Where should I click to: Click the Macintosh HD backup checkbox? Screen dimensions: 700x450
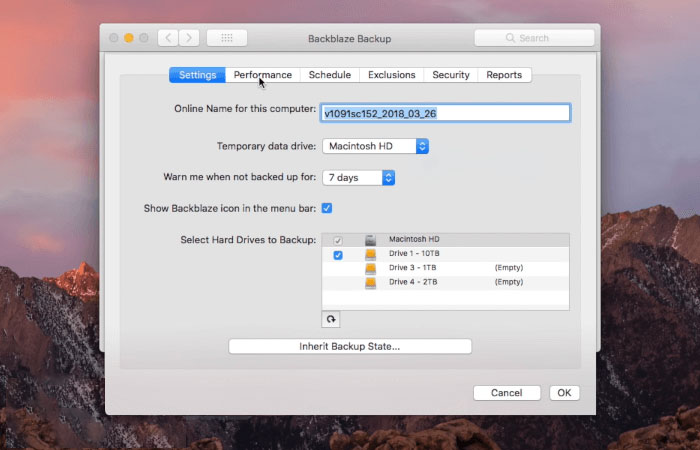tap(338, 241)
